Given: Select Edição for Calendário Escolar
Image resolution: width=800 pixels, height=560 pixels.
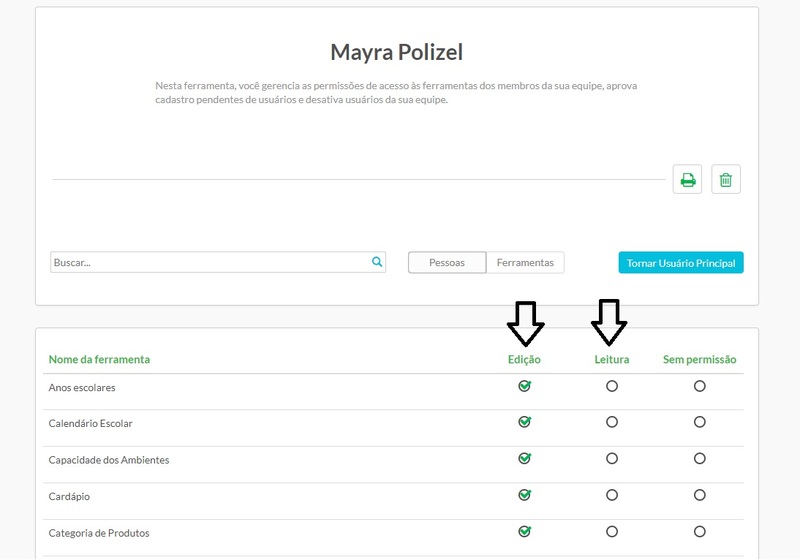Looking at the screenshot, I should (524, 422).
